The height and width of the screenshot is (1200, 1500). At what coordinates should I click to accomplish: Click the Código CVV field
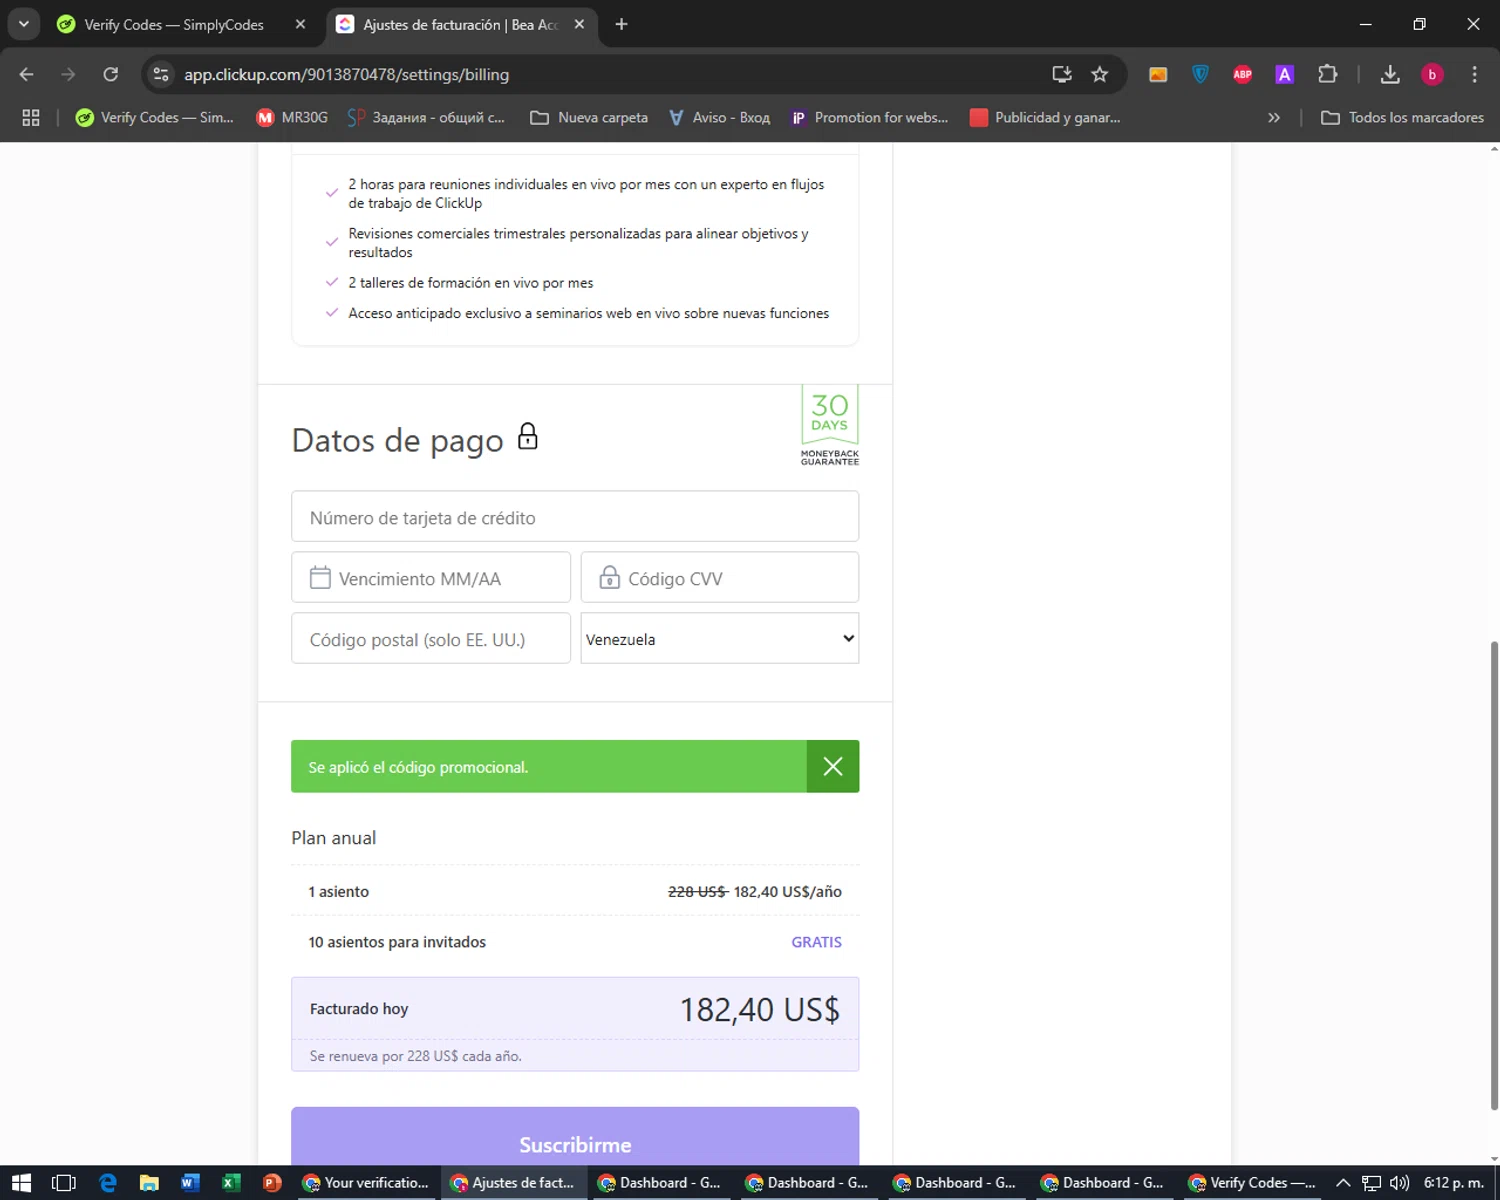pos(720,578)
